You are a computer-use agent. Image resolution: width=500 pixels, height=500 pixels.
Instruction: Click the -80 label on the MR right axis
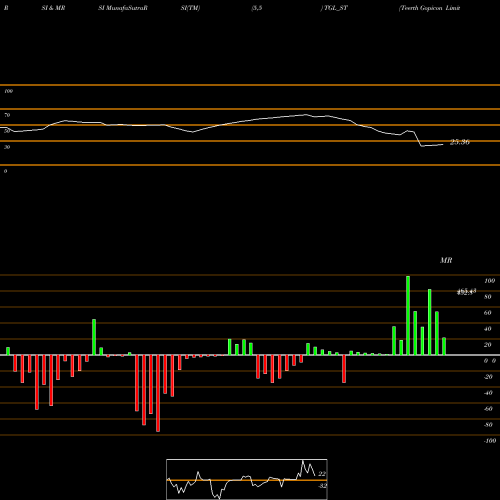pos(488,425)
